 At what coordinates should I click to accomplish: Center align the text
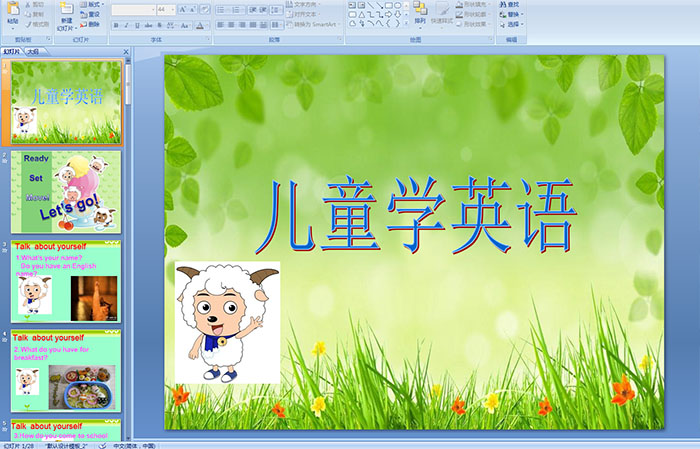point(231,25)
